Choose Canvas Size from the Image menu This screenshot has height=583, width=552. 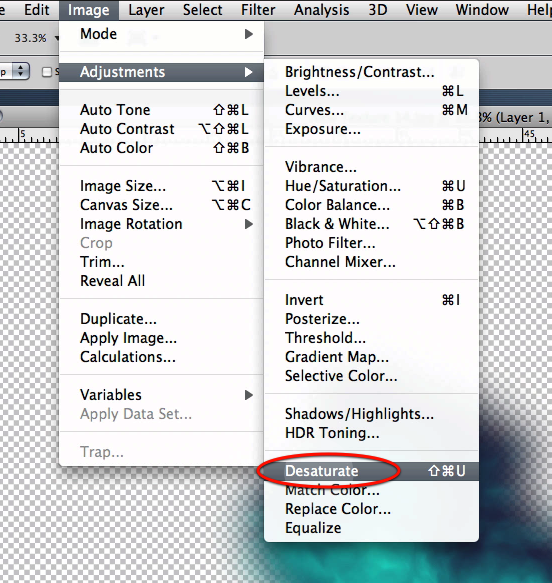162,205
